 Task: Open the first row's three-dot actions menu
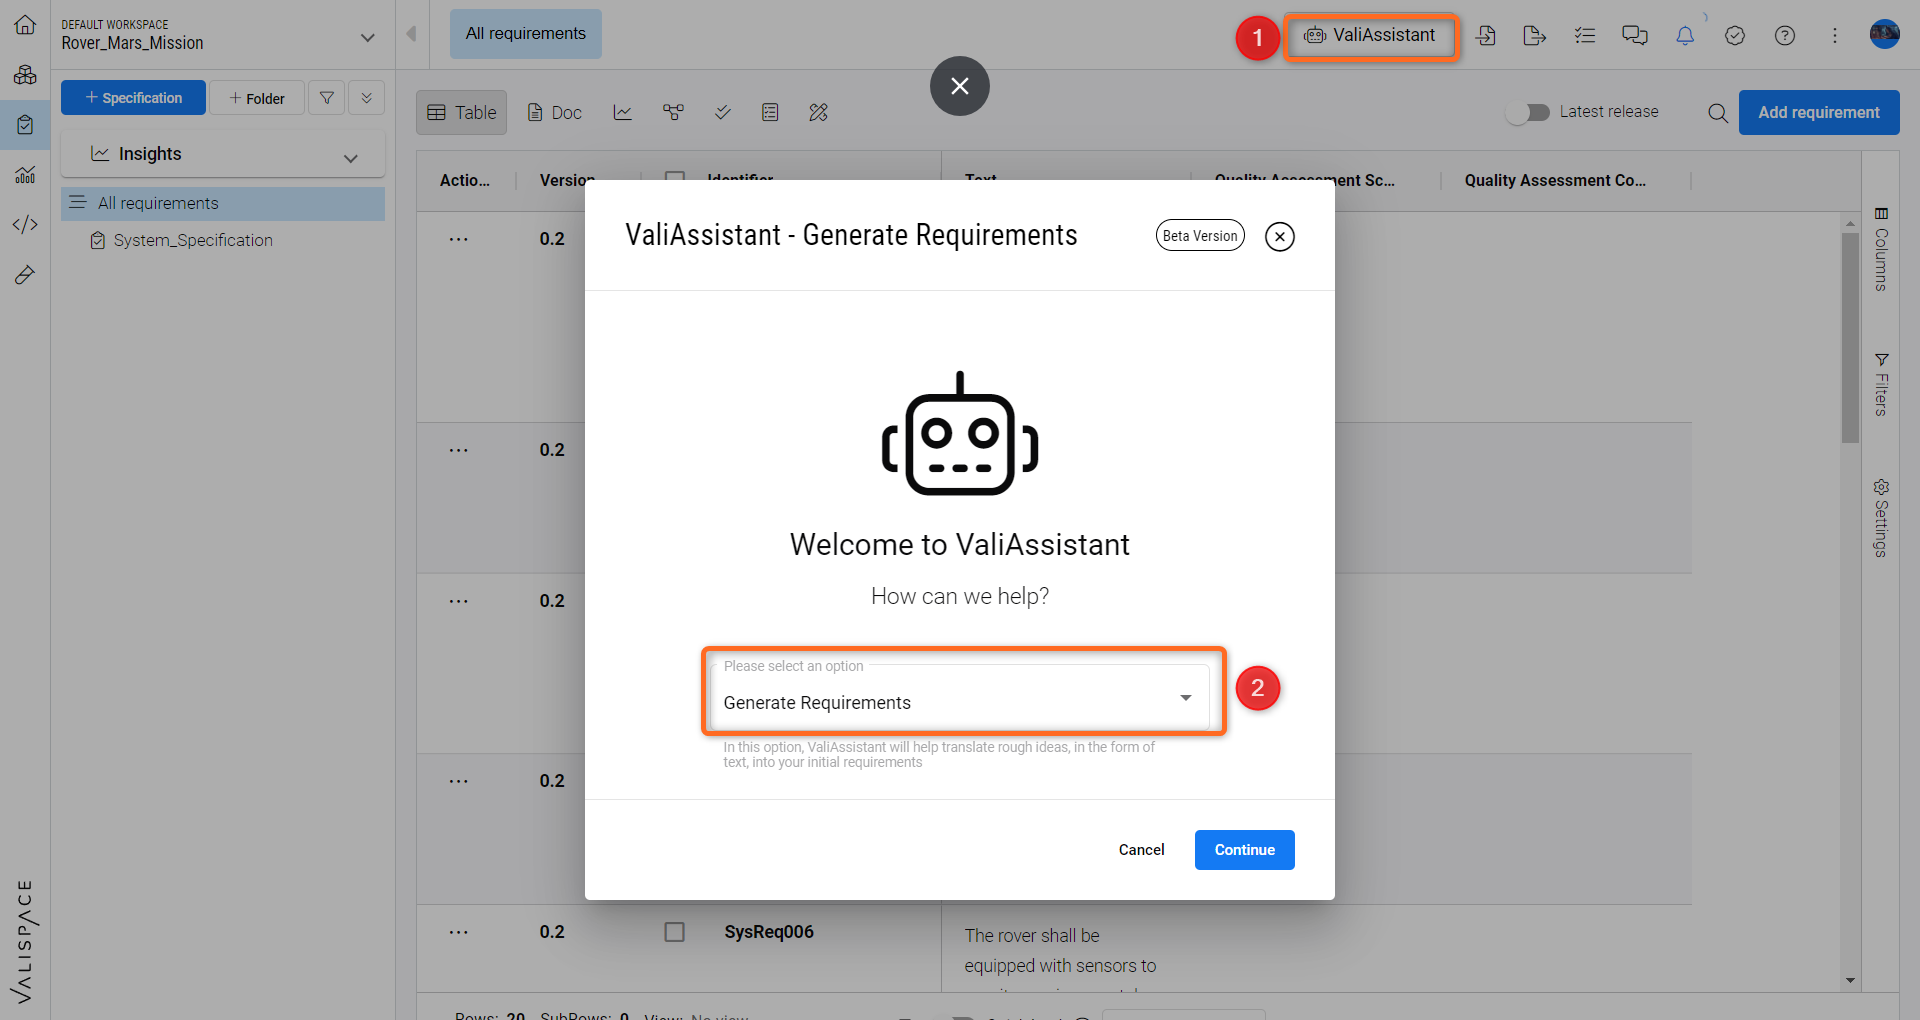[x=459, y=239]
